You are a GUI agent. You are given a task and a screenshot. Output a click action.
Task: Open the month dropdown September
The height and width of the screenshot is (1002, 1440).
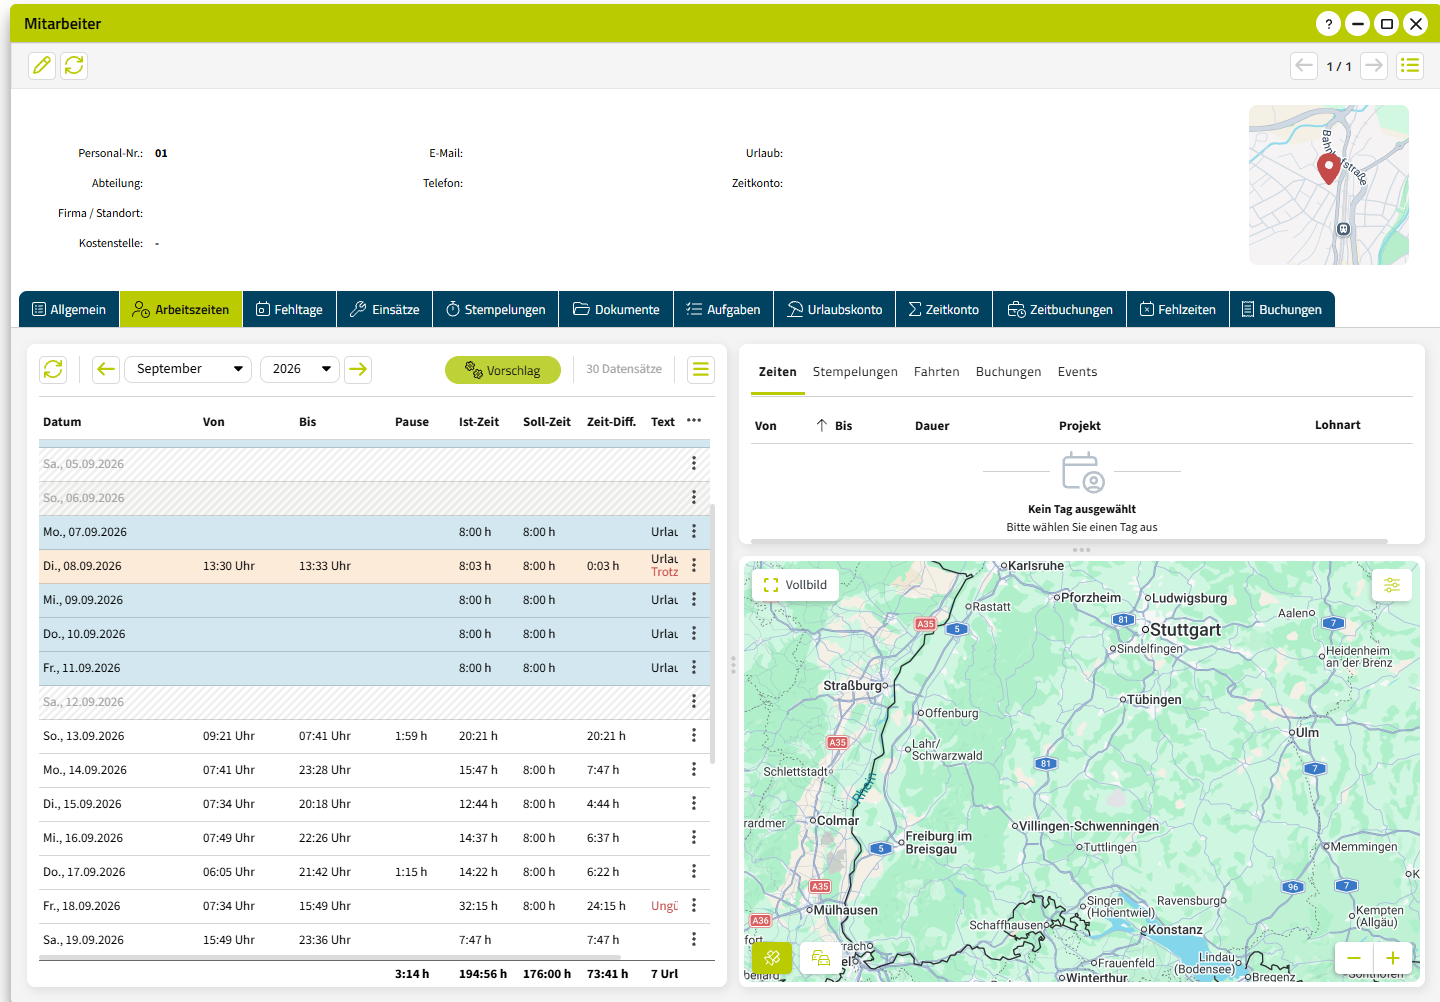tap(188, 369)
